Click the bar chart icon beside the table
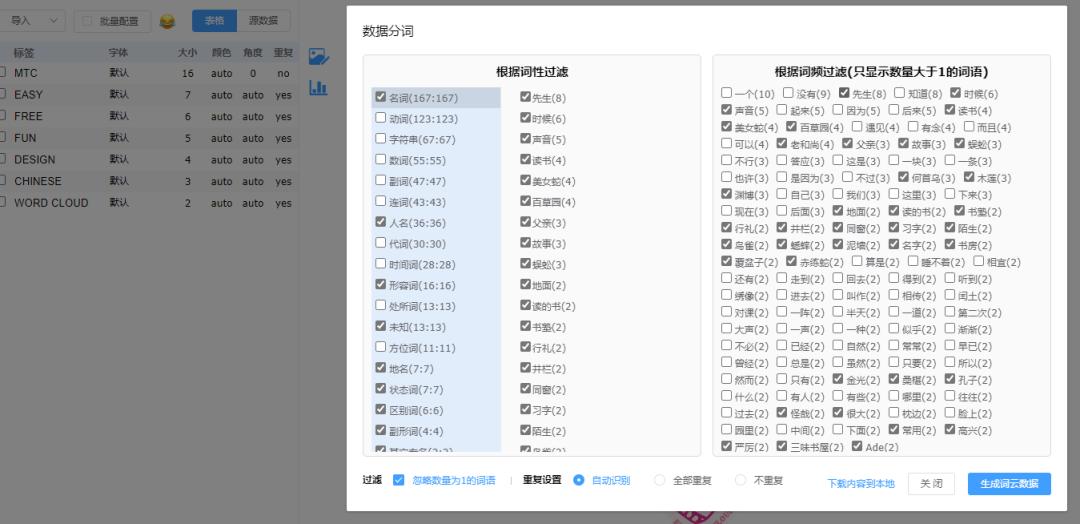Viewport: 1080px width, 524px height. [x=318, y=87]
